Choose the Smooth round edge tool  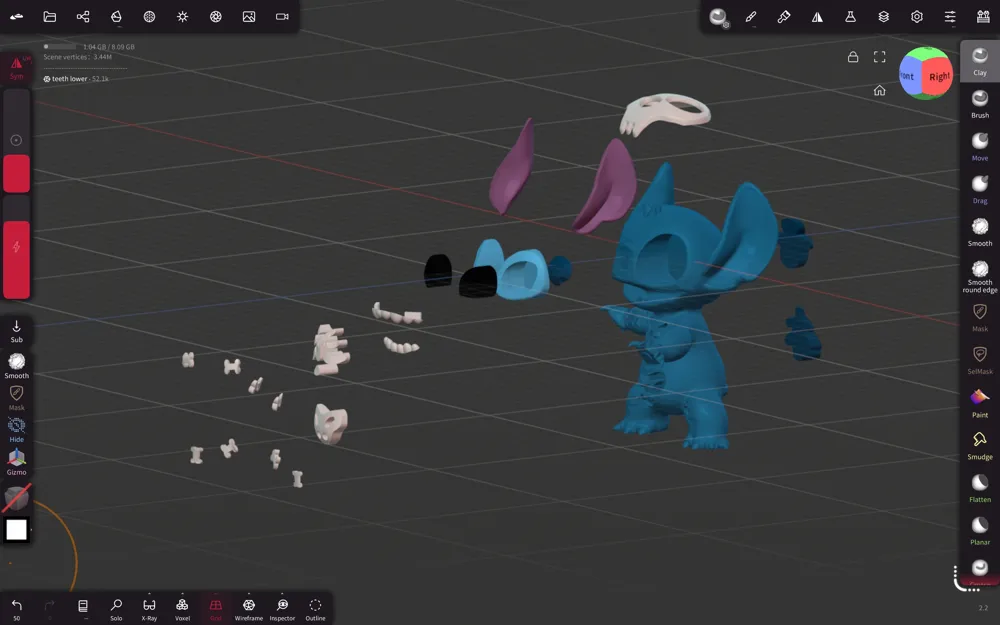[x=980, y=276]
